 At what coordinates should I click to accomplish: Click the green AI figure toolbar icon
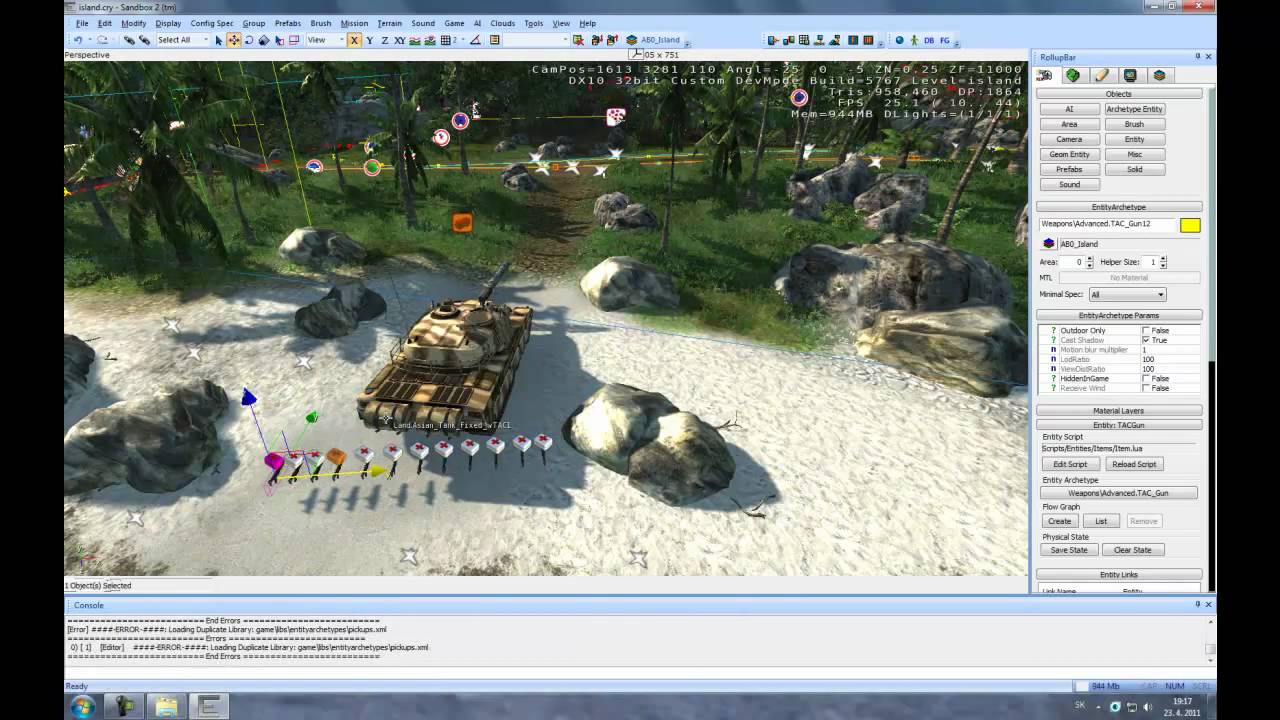pos(914,40)
